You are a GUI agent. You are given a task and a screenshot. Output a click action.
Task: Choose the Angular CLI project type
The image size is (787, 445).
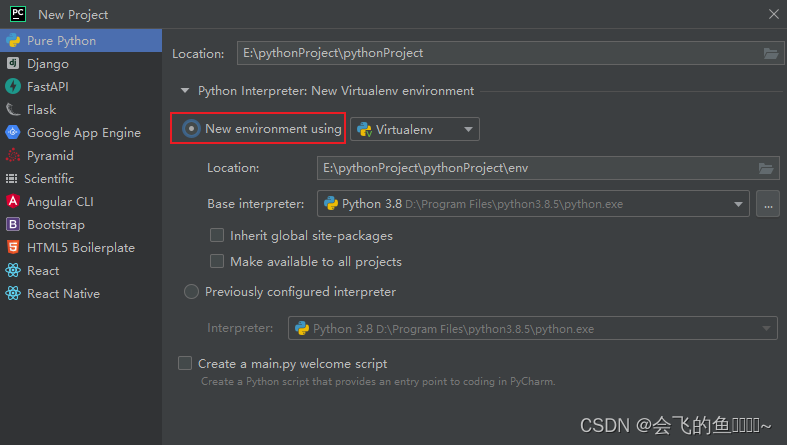81,202
